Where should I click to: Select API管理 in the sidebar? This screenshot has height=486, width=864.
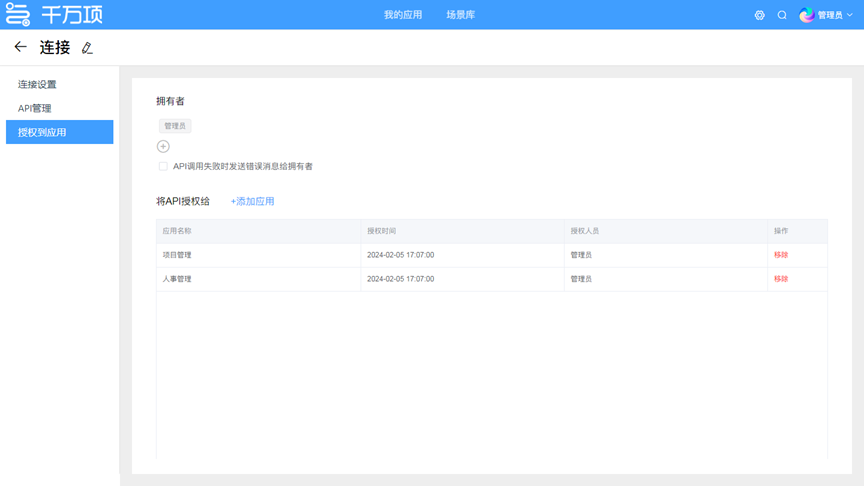(35, 108)
